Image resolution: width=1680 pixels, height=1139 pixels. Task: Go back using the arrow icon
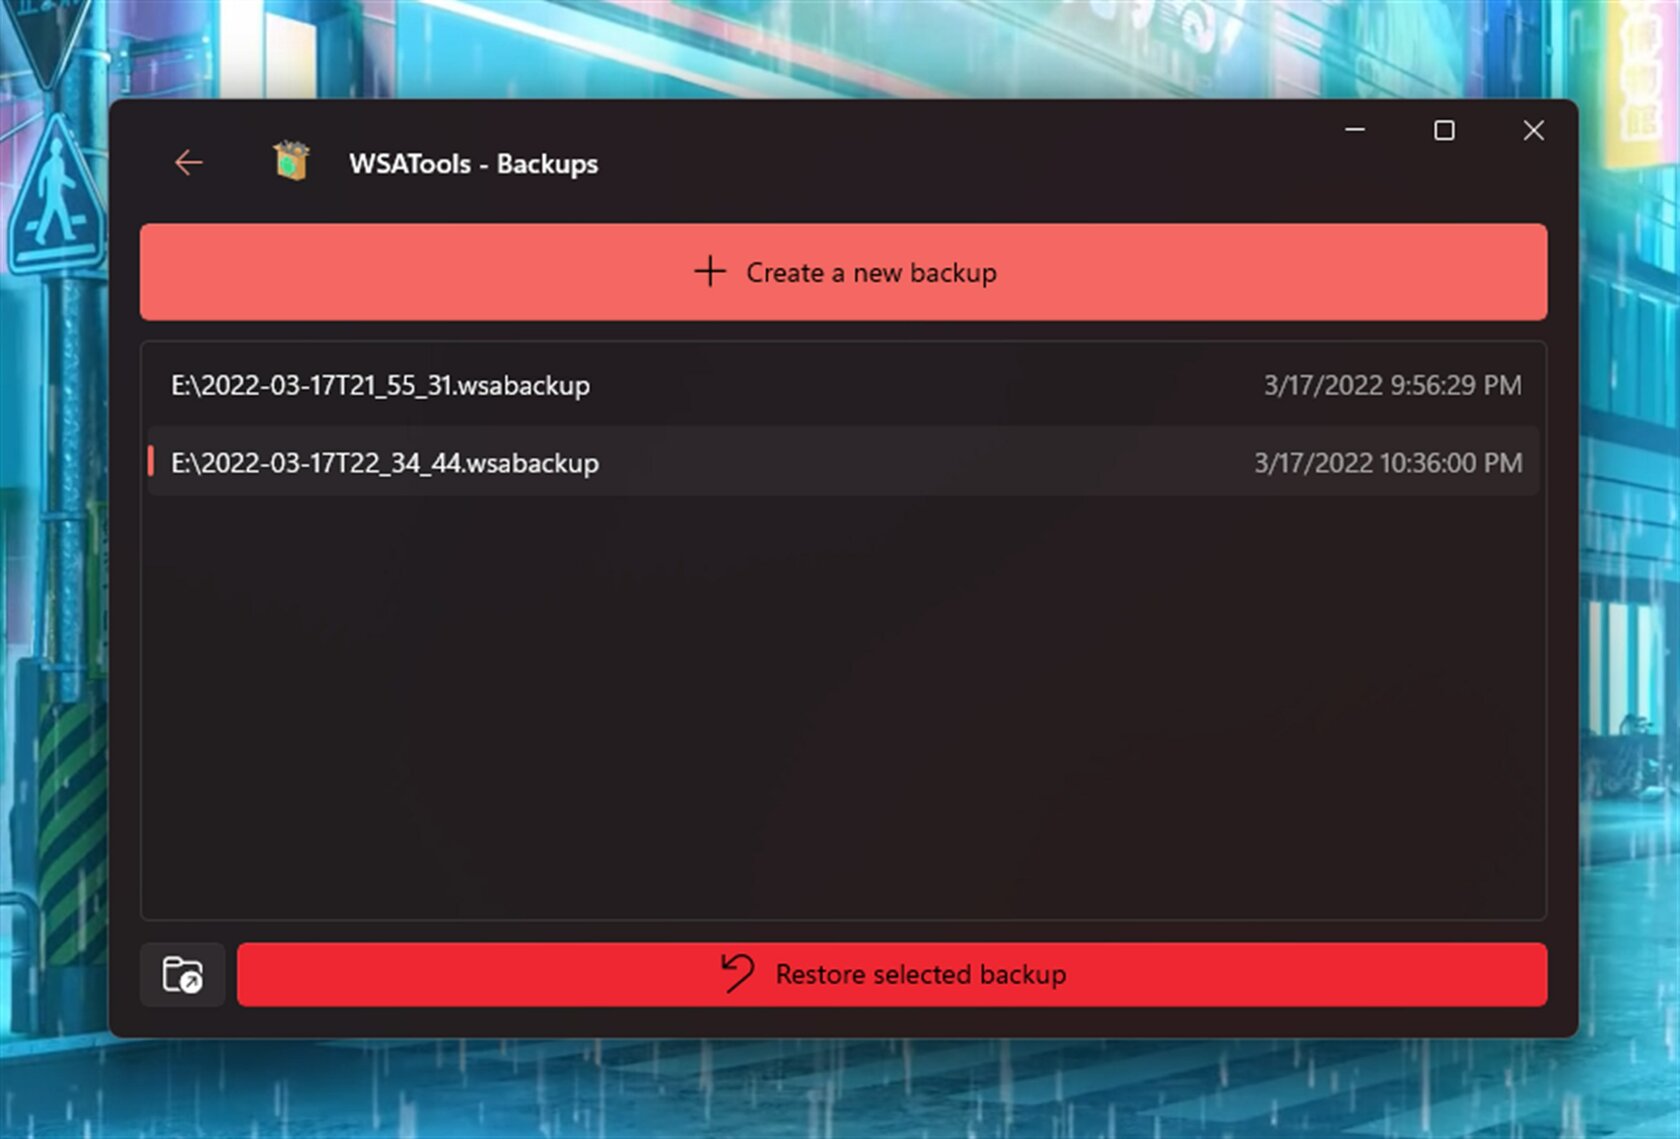coord(188,162)
